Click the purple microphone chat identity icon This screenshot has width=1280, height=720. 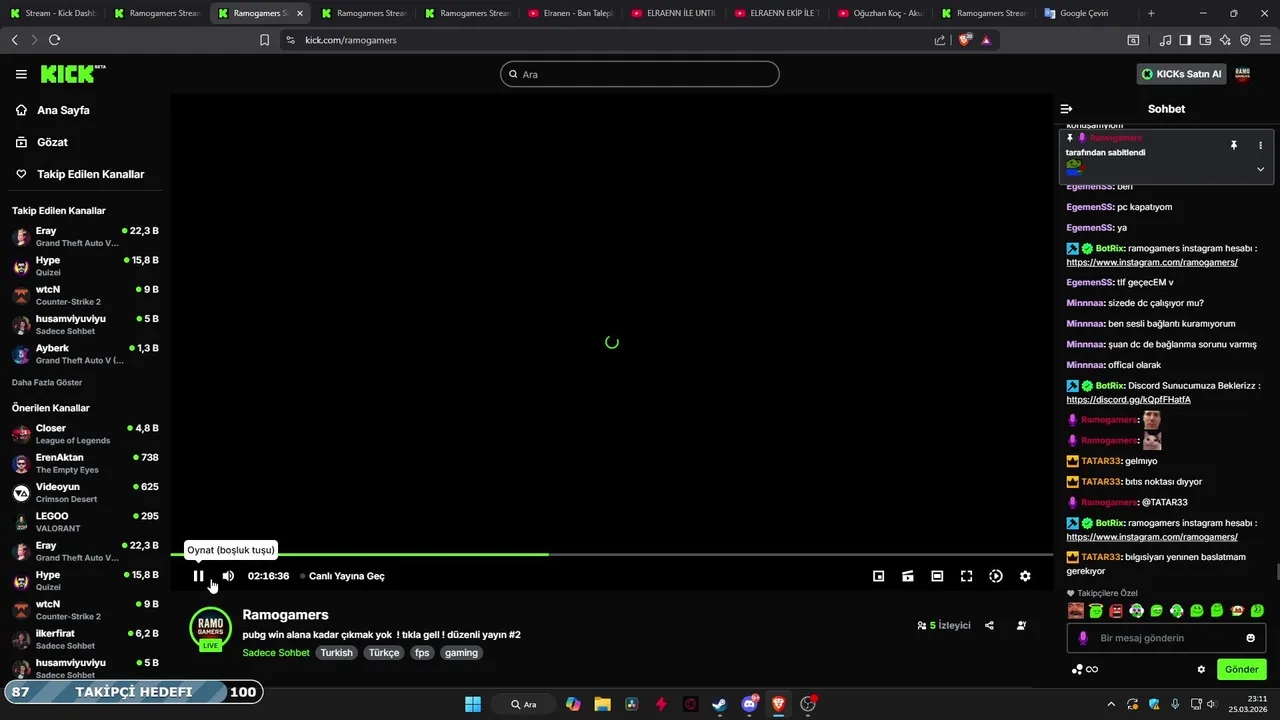[x=1083, y=638]
